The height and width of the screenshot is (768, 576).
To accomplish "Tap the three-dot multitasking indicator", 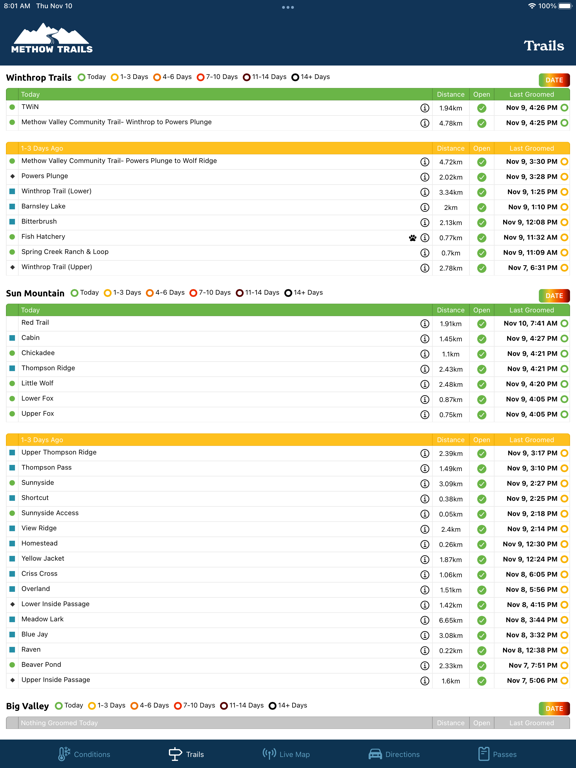I will 288,7.
